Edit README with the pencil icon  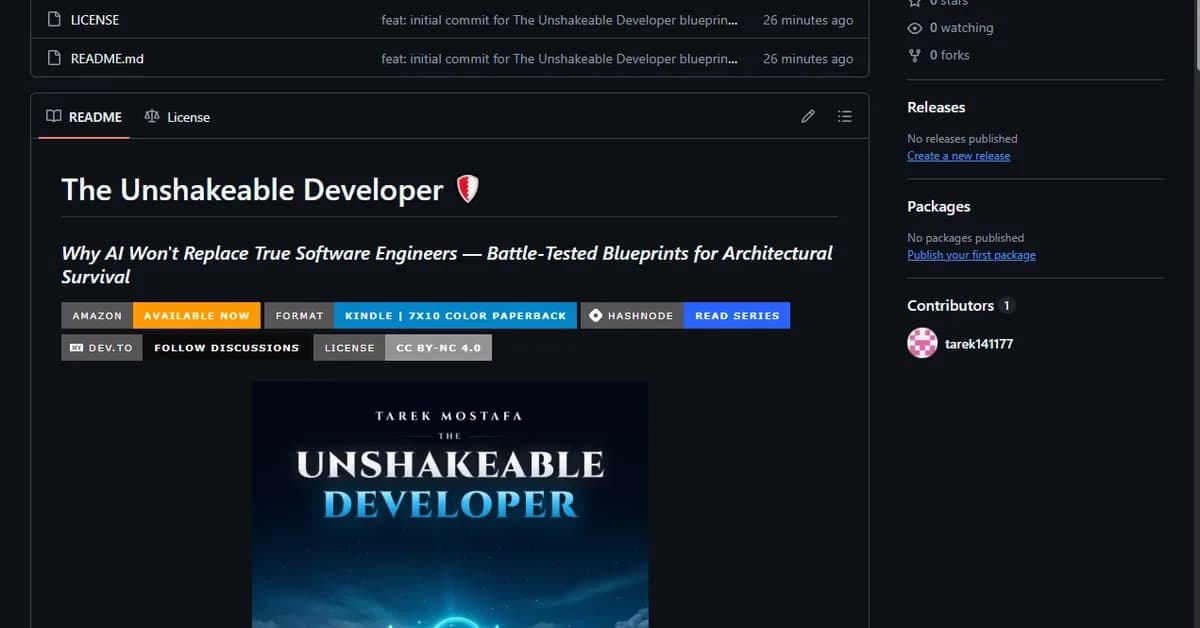[x=808, y=117]
